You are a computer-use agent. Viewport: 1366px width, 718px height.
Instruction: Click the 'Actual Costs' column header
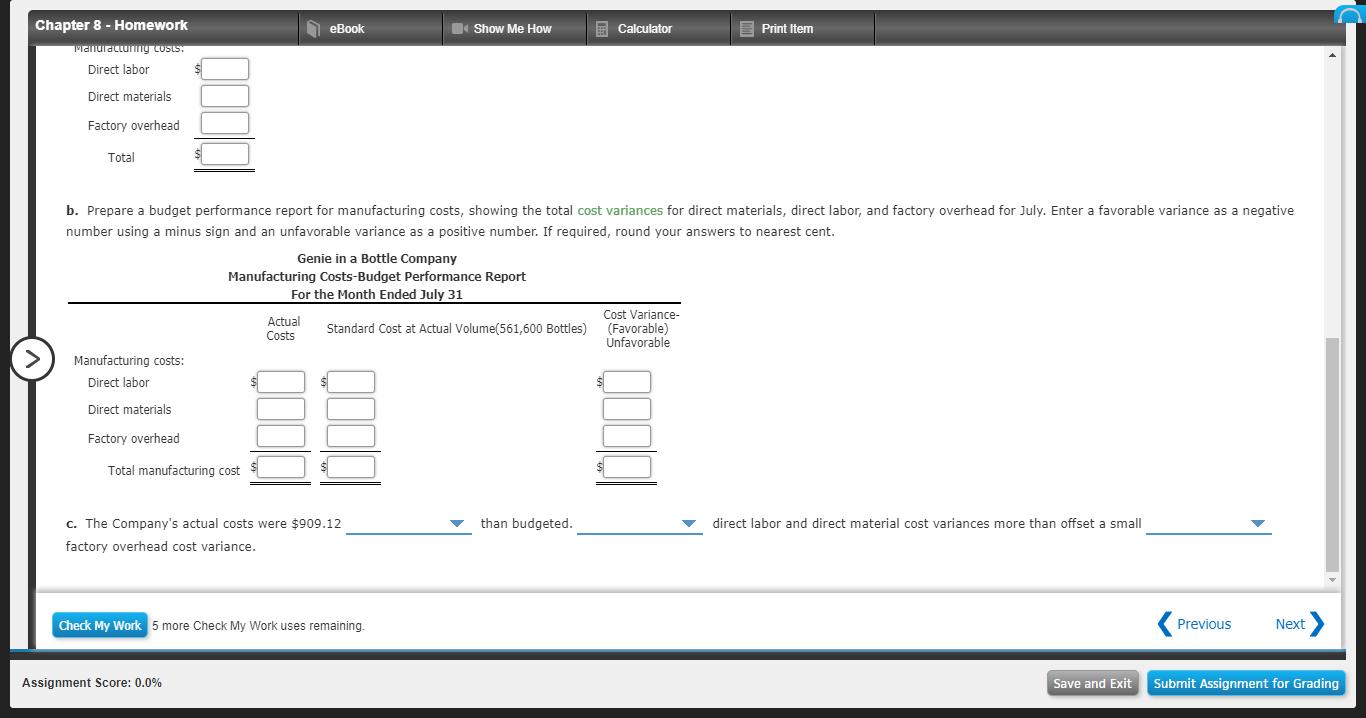[x=282, y=329]
